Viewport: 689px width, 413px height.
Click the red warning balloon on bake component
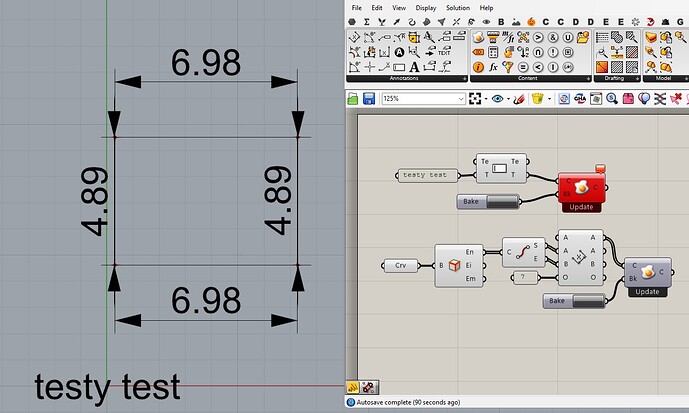pyautogui.click(x=600, y=169)
